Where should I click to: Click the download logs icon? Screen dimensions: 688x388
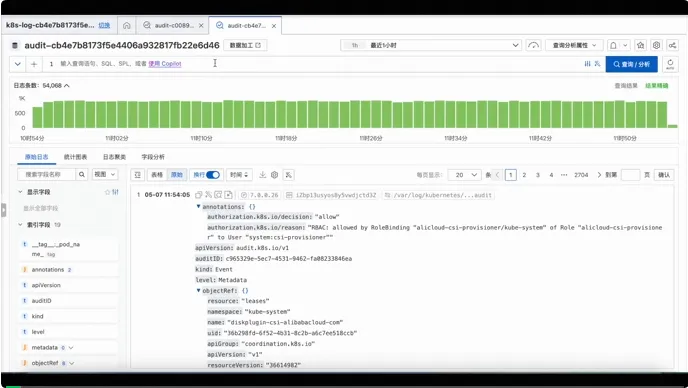pyautogui.click(x=262, y=175)
